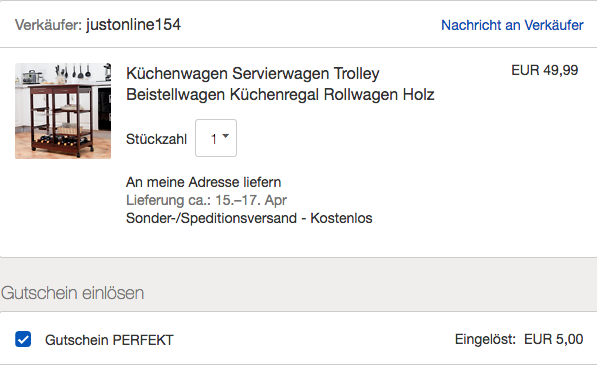Open the Nachricht an Verkäufer link
The height and width of the screenshot is (365, 597).
coord(512,25)
